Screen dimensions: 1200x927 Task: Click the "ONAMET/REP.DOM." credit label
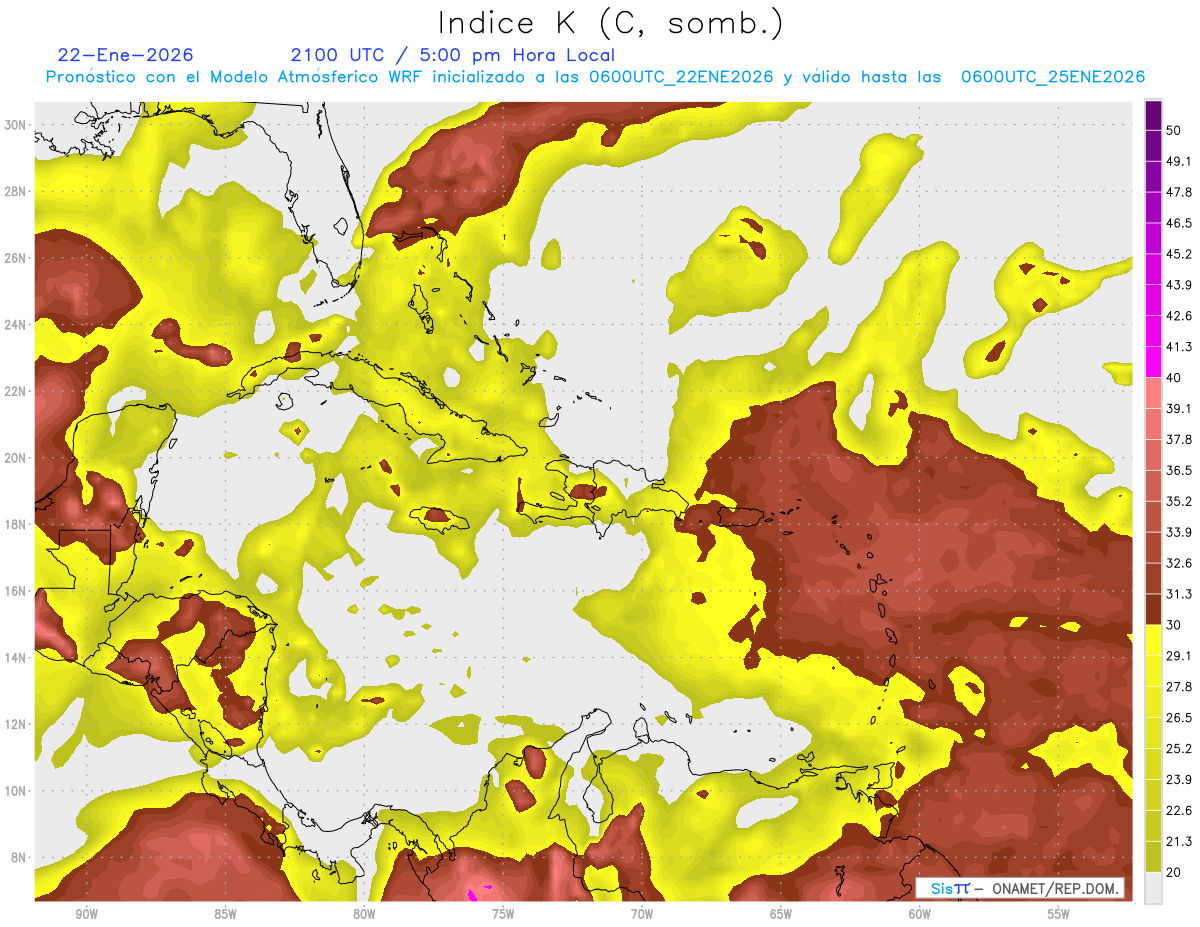pyautogui.click(x=1054, y=888)
